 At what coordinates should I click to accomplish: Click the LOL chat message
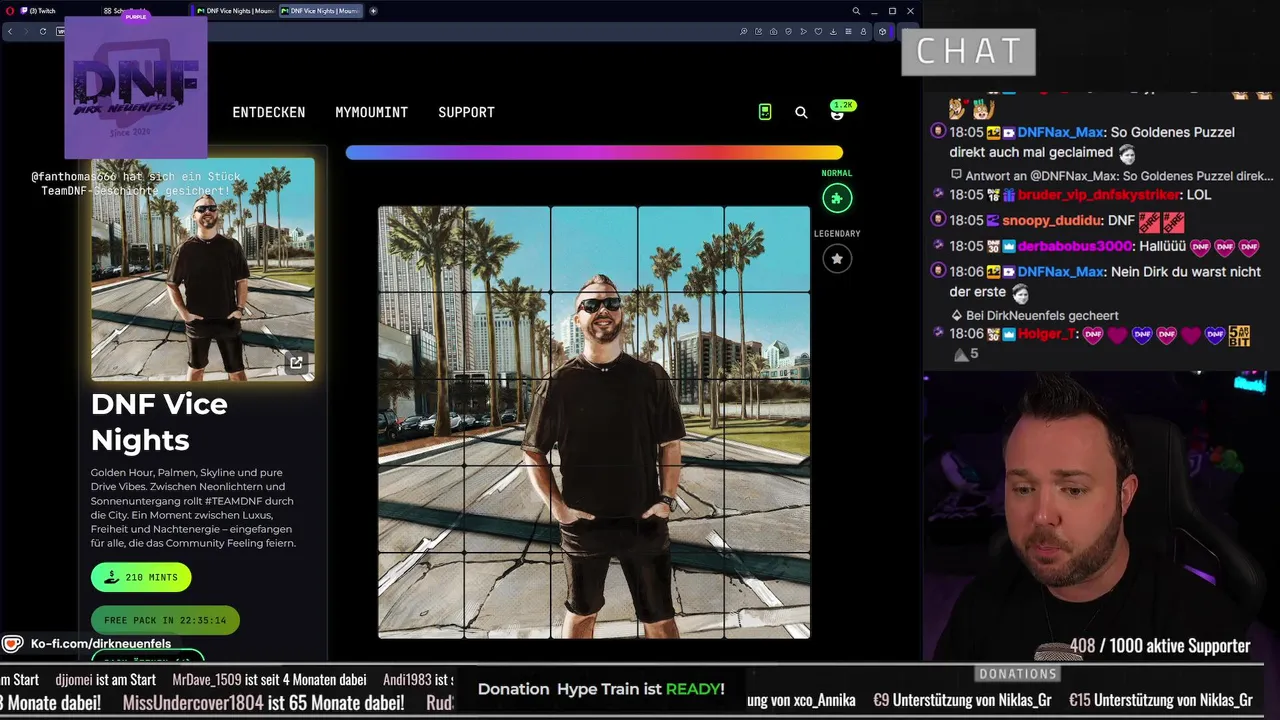click(x=1199, y=195)
